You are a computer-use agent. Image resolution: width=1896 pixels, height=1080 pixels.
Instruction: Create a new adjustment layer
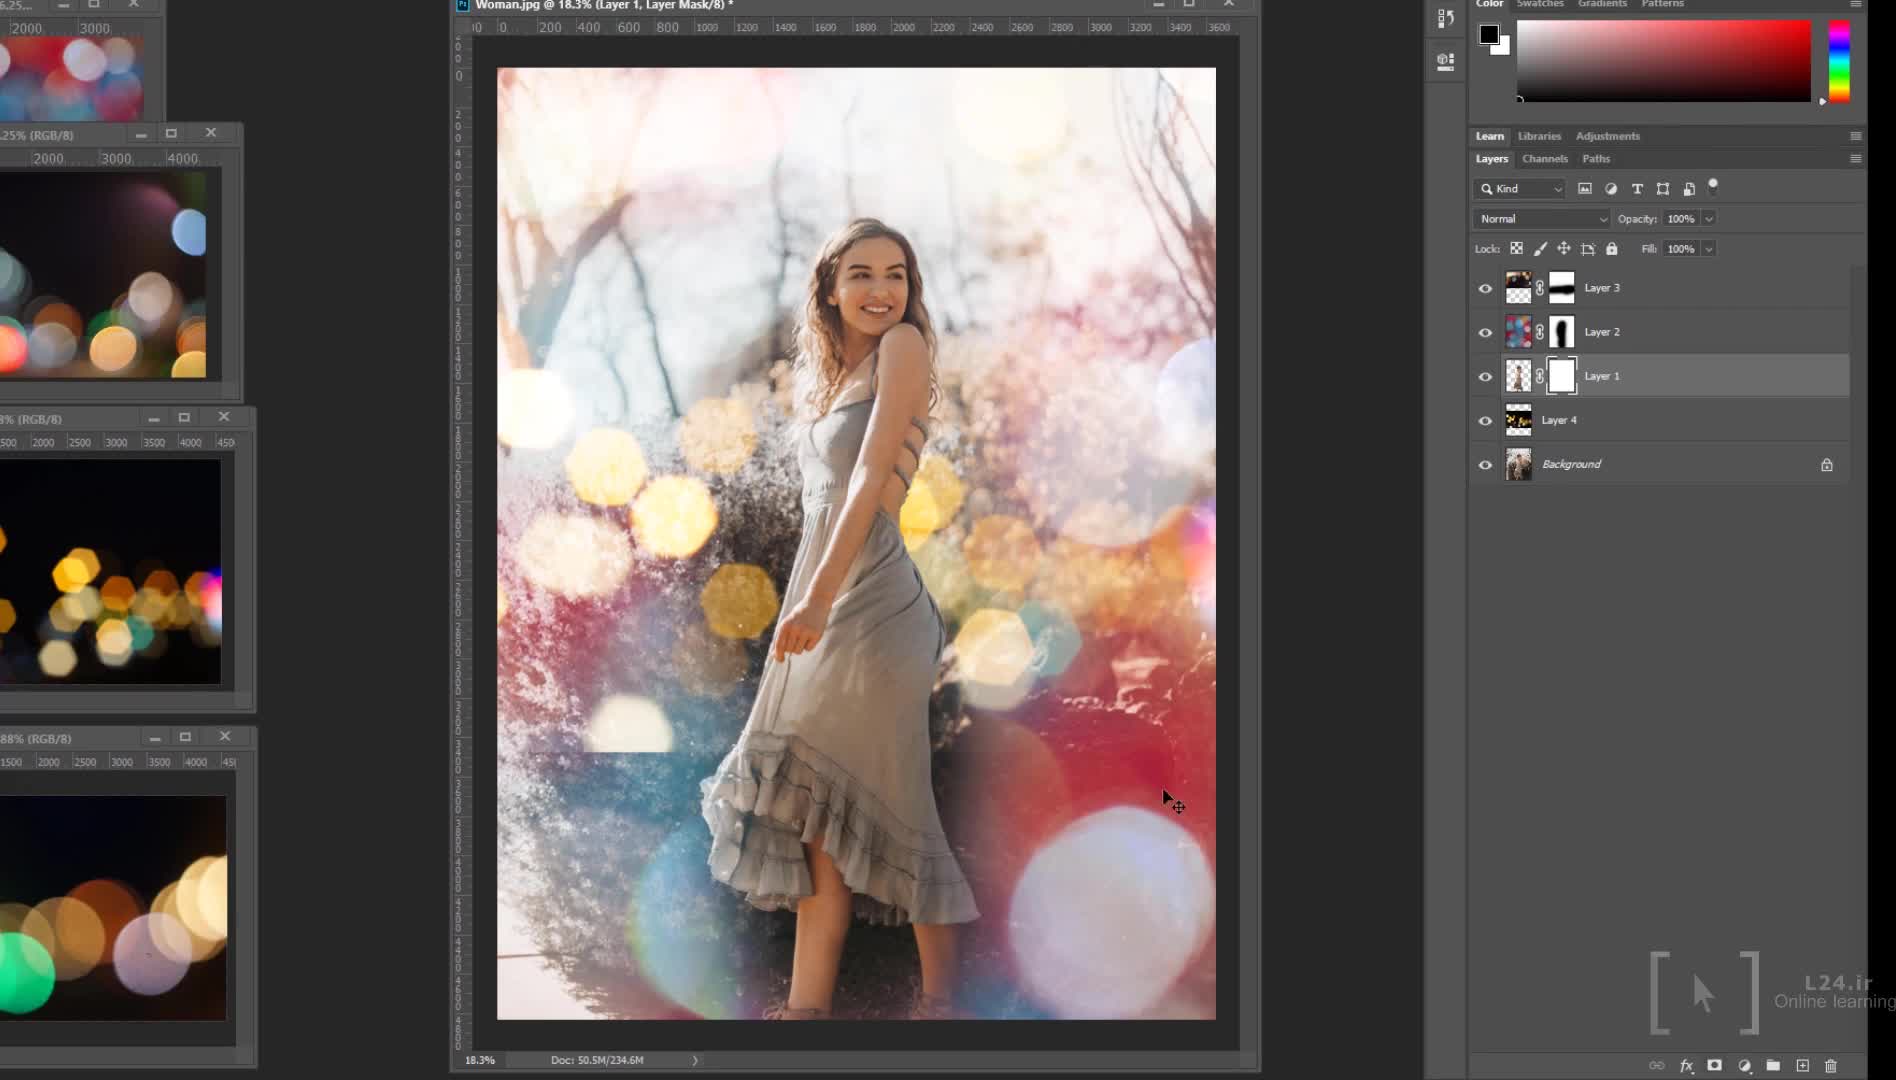click(1744, 1066)
